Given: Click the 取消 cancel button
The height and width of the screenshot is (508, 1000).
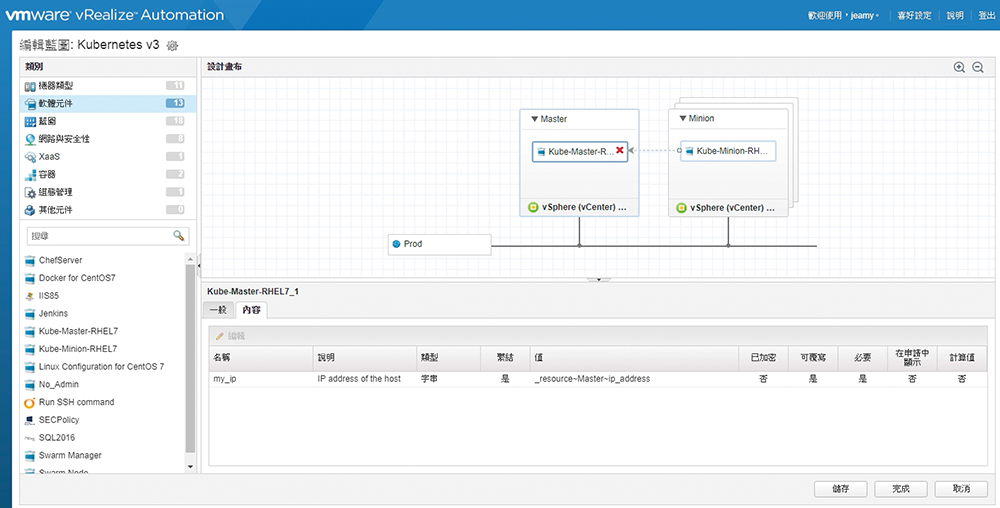Looking at the screenshot, I should [x=961, y=489].
